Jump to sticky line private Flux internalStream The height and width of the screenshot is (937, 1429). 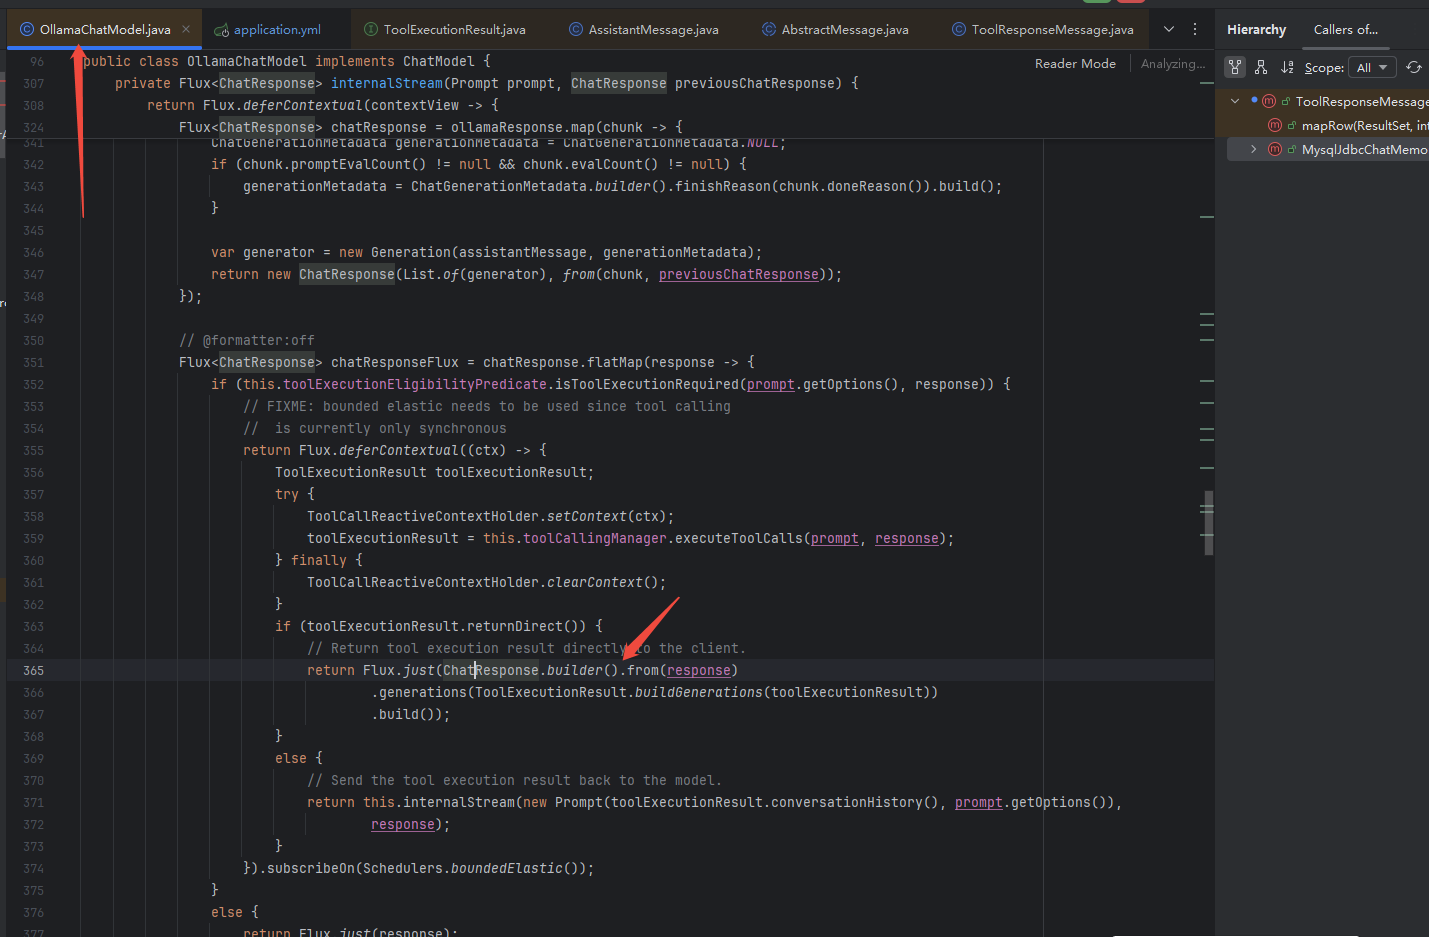[x=486, y=83]
